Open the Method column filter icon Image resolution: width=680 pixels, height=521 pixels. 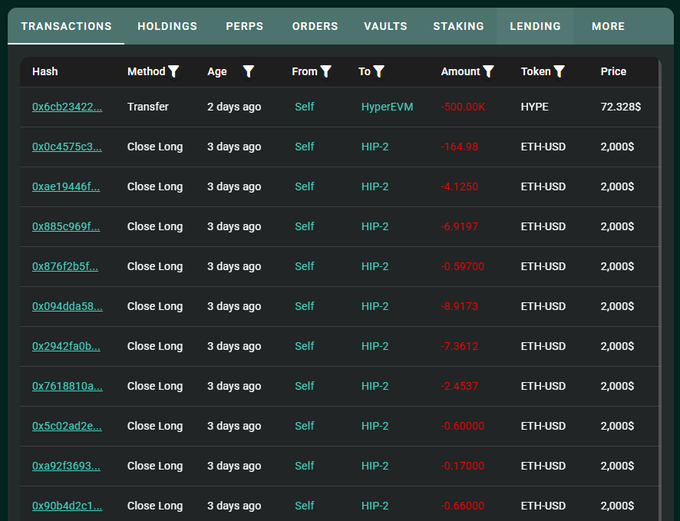[173, 71]
